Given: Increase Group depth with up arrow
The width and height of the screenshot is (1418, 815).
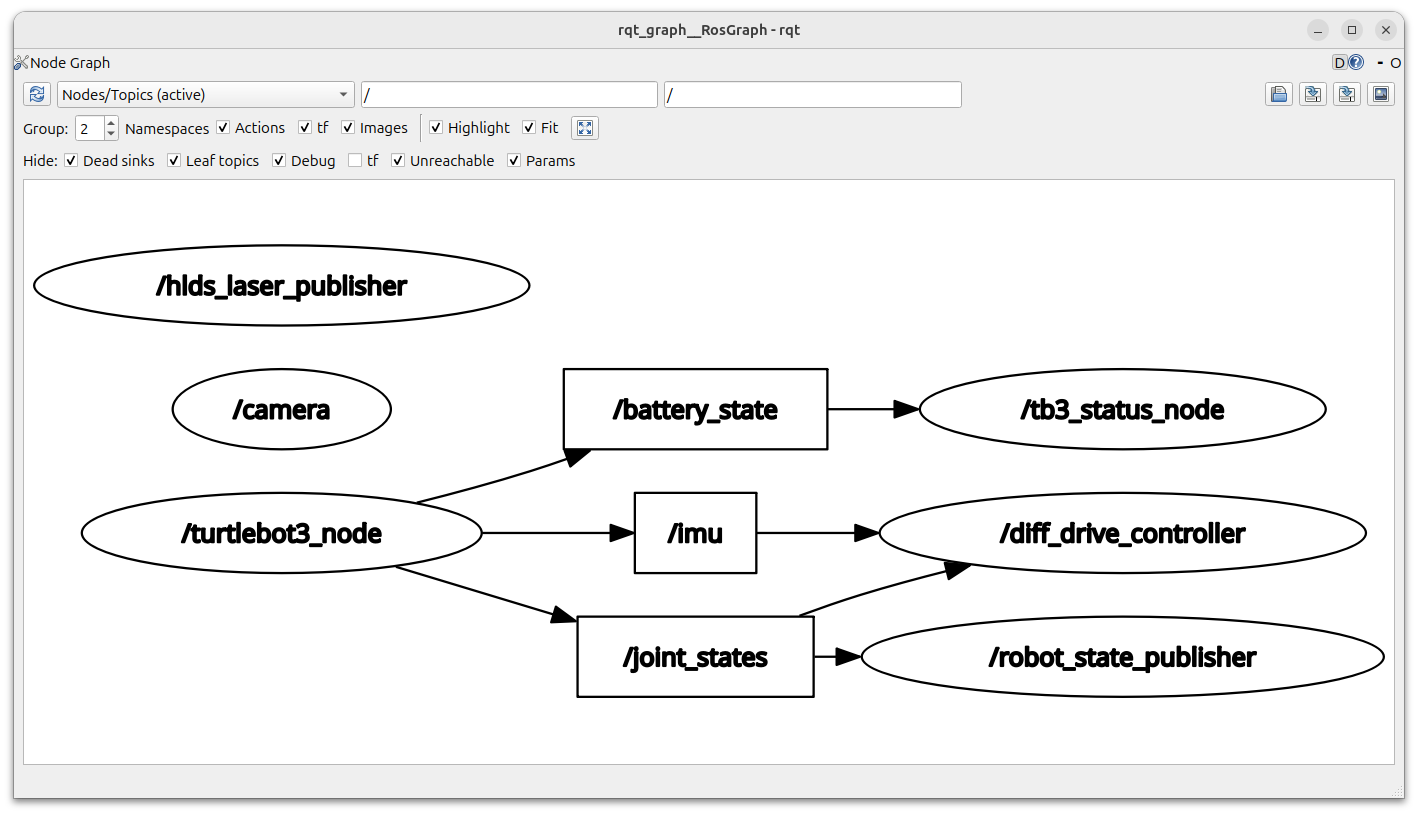Looking at the screenshot, I should tap(110, 123).
